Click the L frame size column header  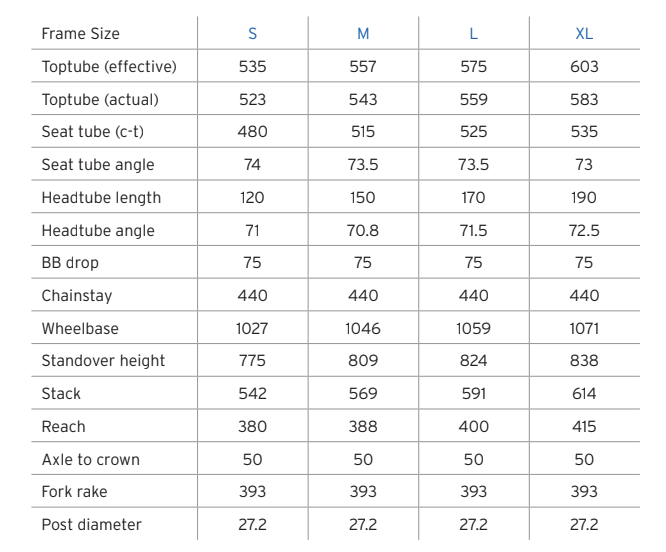pyautogui.click(x=473, y=34)
